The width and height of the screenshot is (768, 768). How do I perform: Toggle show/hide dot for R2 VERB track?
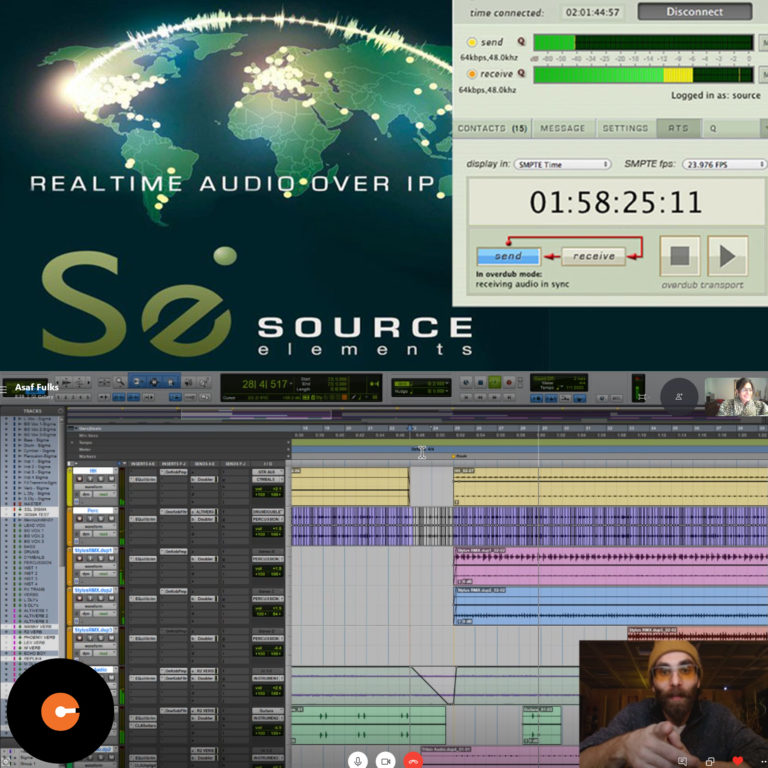tap(6, 632)
